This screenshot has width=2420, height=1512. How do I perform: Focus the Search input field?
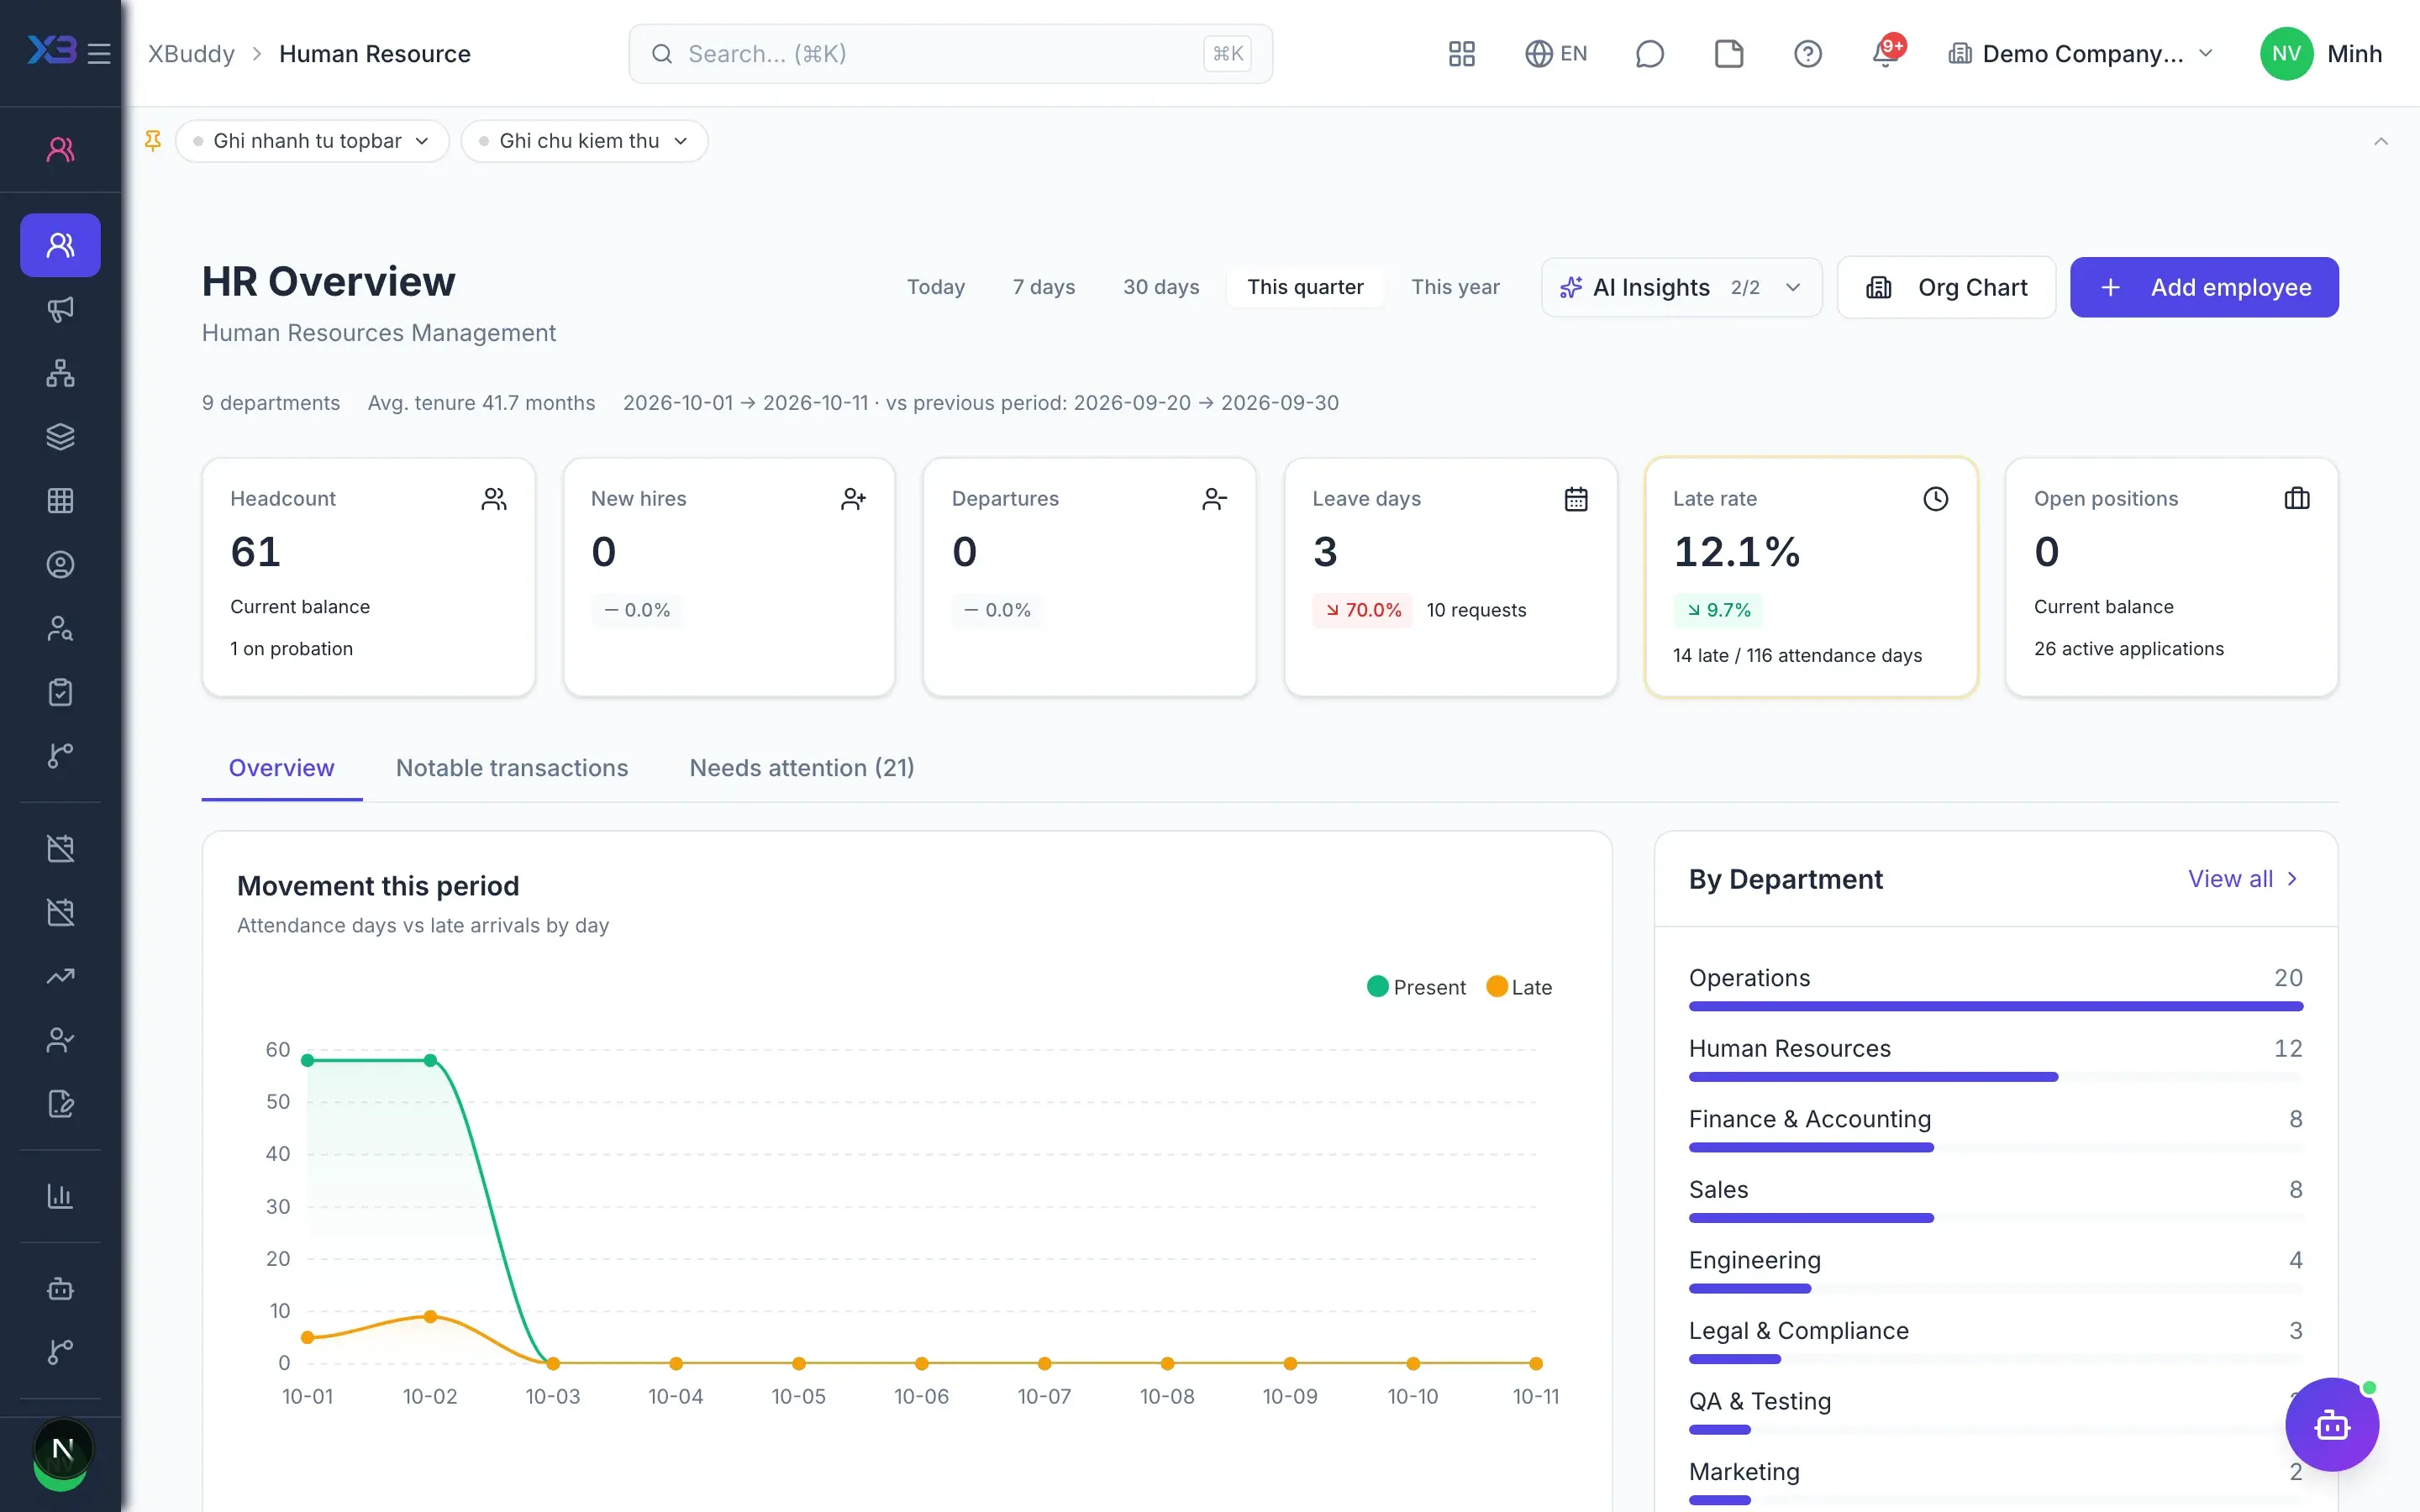click(950, 54)
